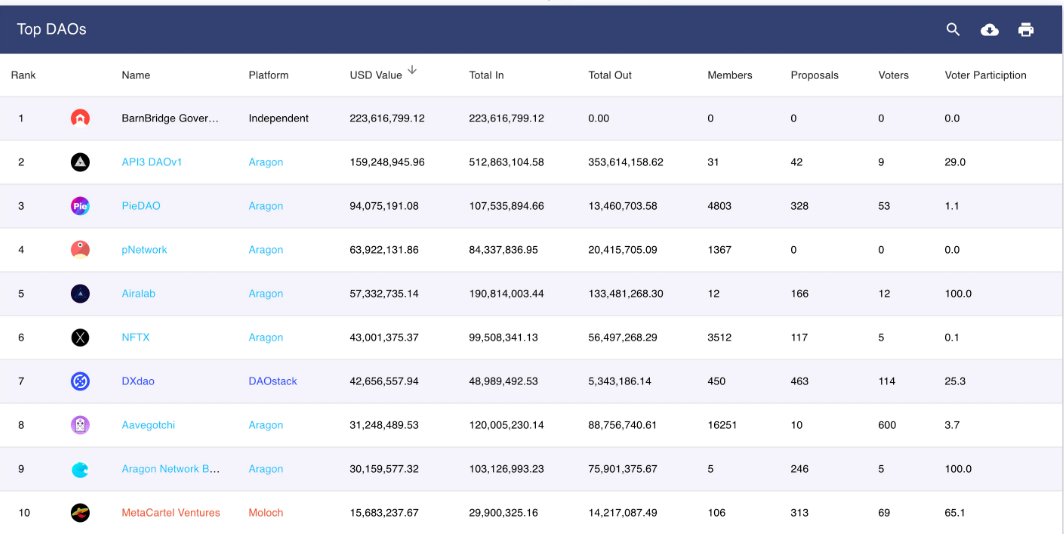
Task: Sort by the Total Out column header
Action: coord(609,75)
